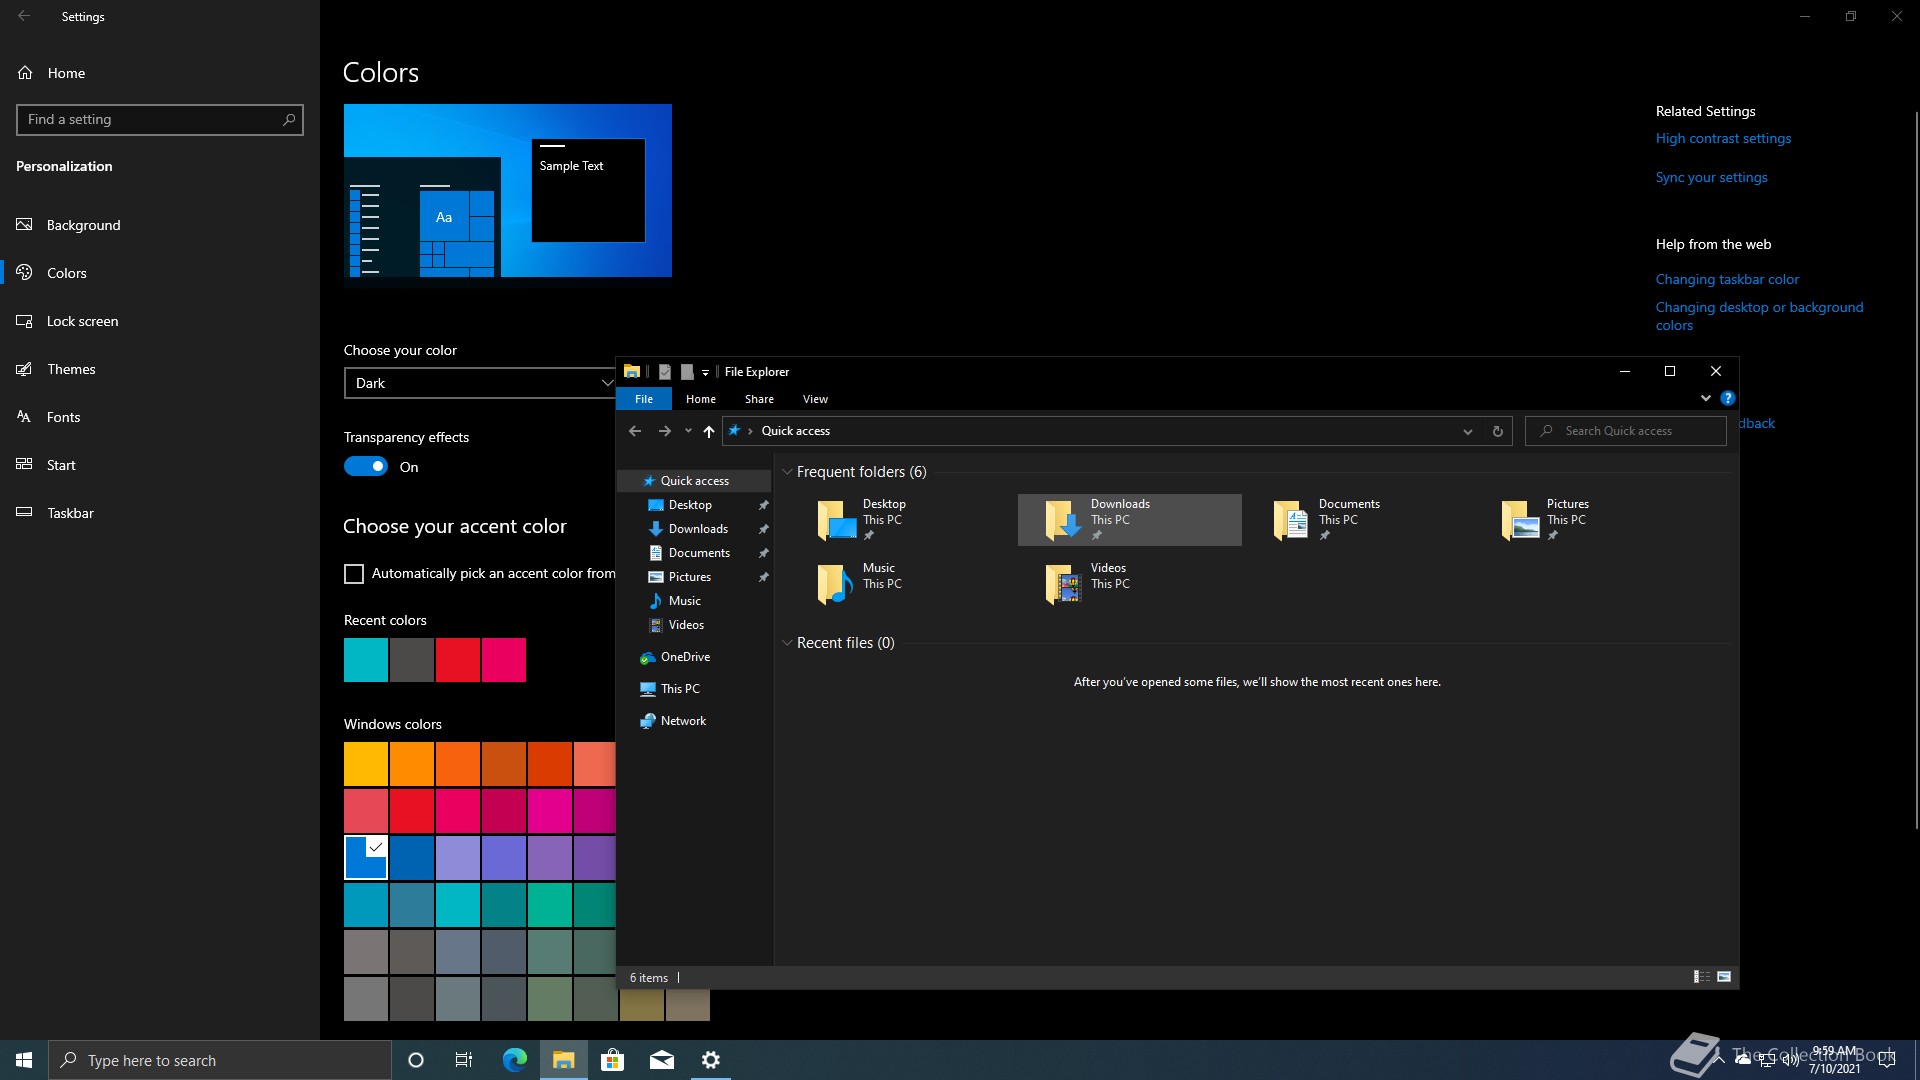Select Quick access in navigation pane
The image size is (1920, 1080).
click(694, 481)
